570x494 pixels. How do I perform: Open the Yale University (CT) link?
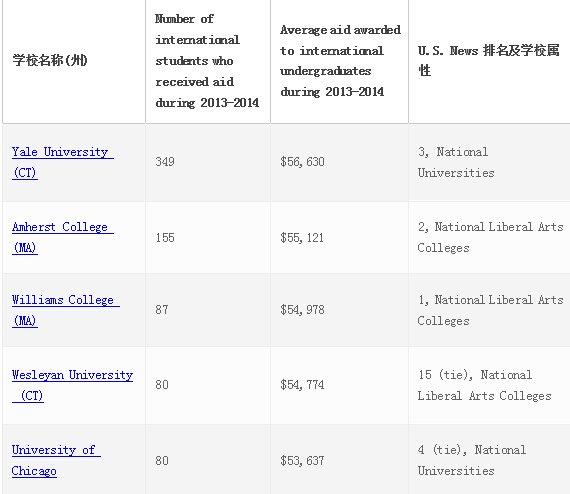coord(63,162)
